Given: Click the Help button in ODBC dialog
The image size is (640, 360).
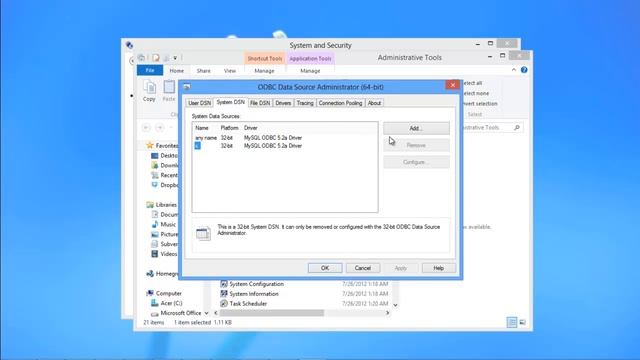Looking at the screenshot, I should pyautogui.click(x=438, y=268).
